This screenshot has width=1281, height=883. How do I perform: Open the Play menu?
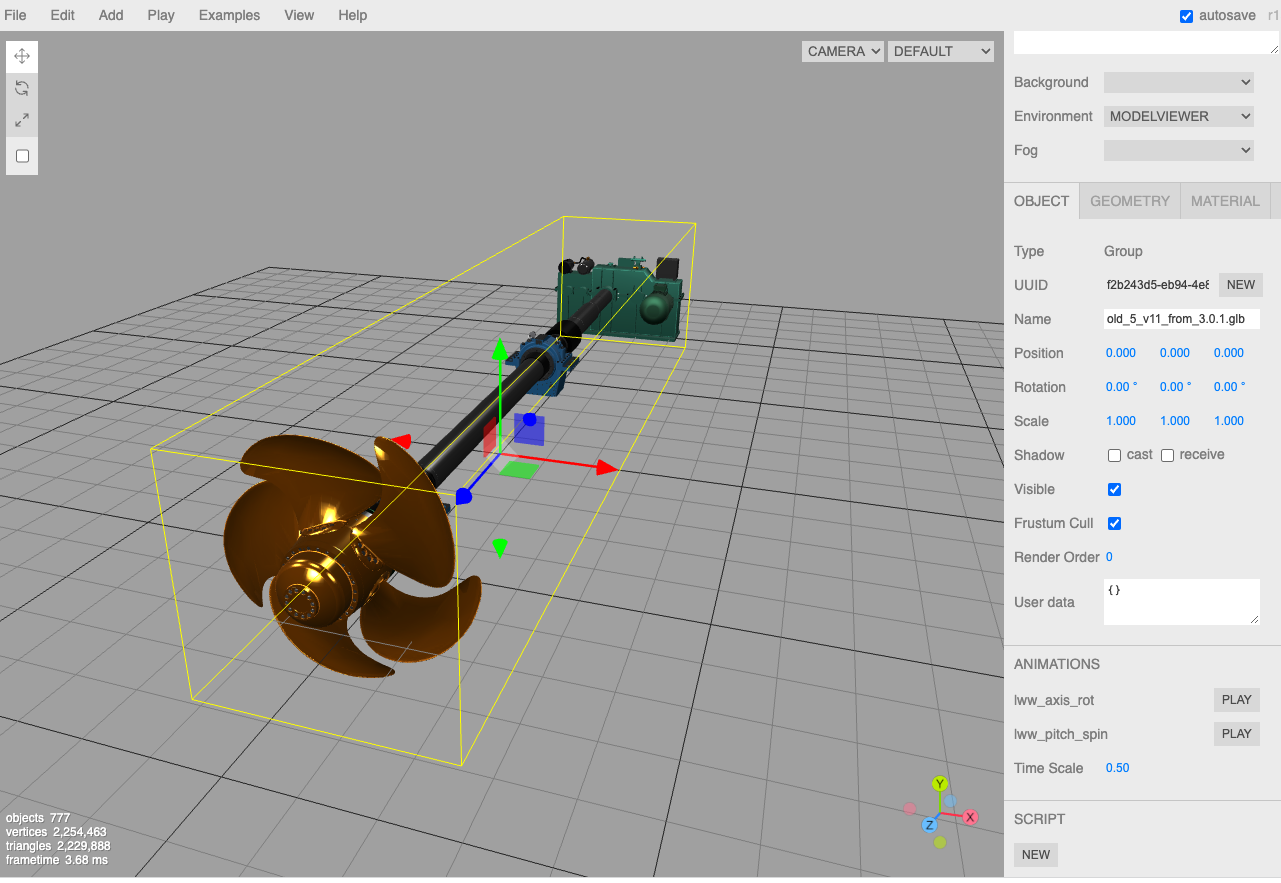[161, 15]
